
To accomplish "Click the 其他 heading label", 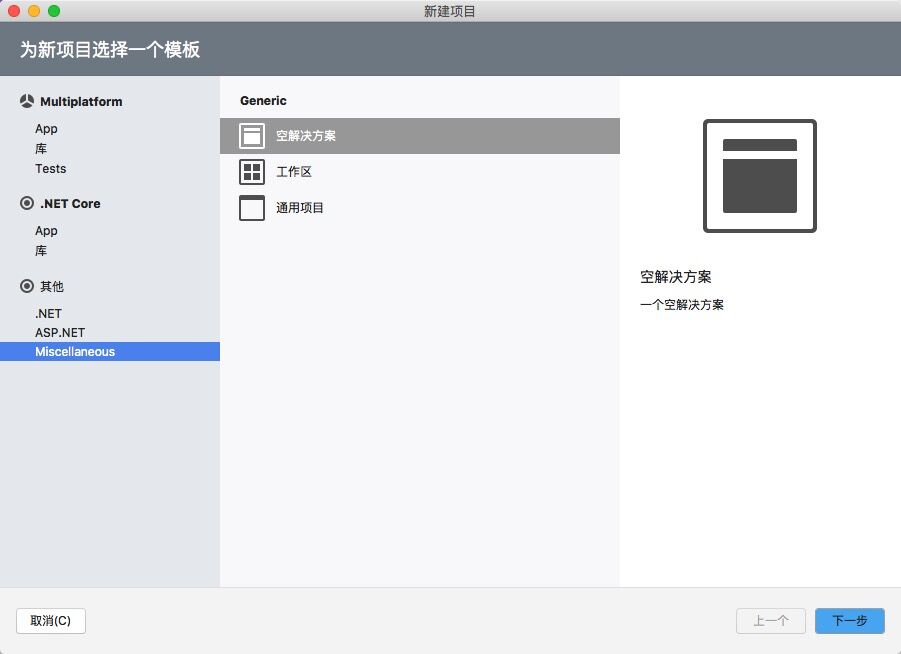I will (52, 286).
